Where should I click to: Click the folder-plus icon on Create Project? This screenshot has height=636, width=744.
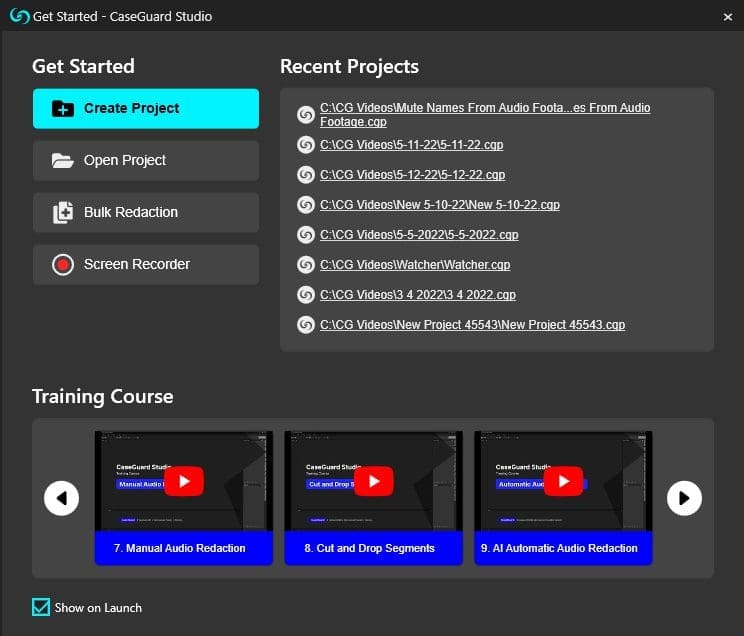63,109
